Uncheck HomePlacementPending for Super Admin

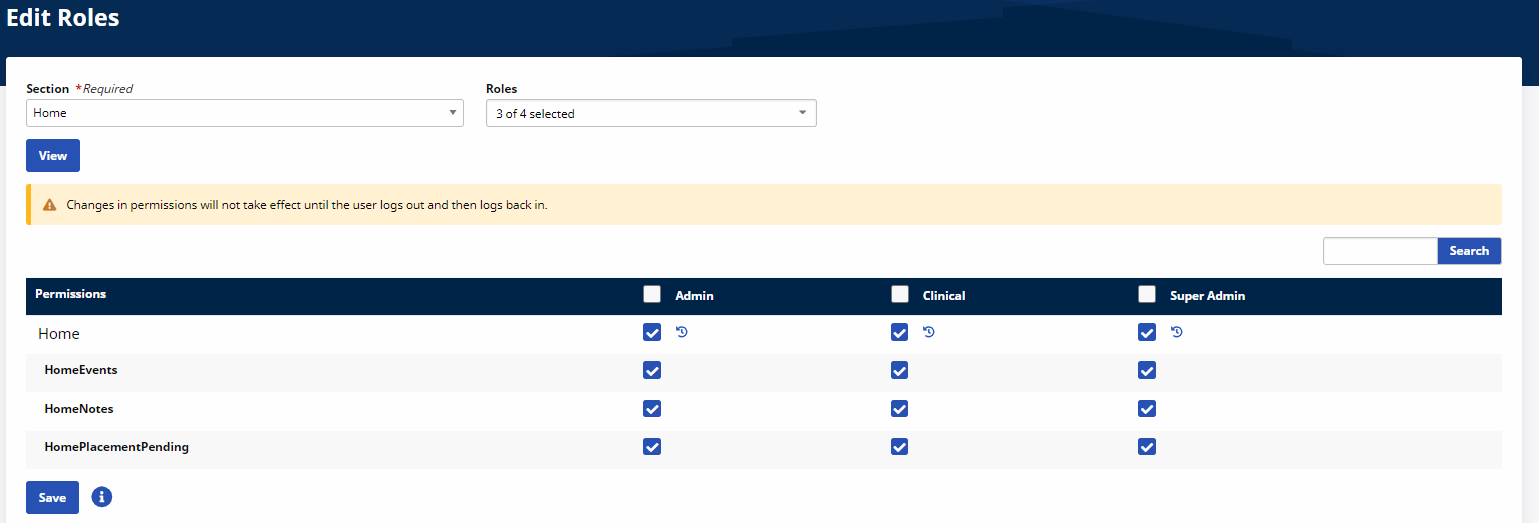(x=1147, y=447)
